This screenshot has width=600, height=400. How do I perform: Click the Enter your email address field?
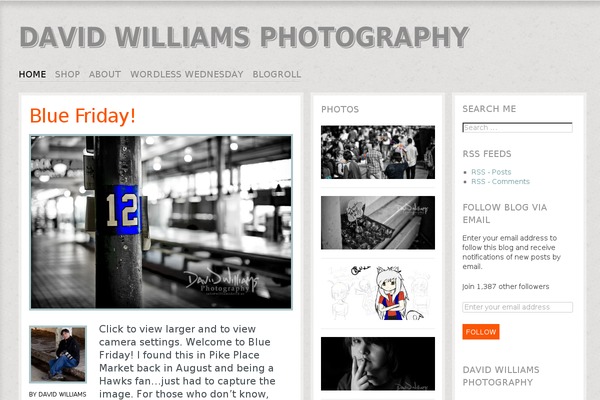tap(517, 307)
